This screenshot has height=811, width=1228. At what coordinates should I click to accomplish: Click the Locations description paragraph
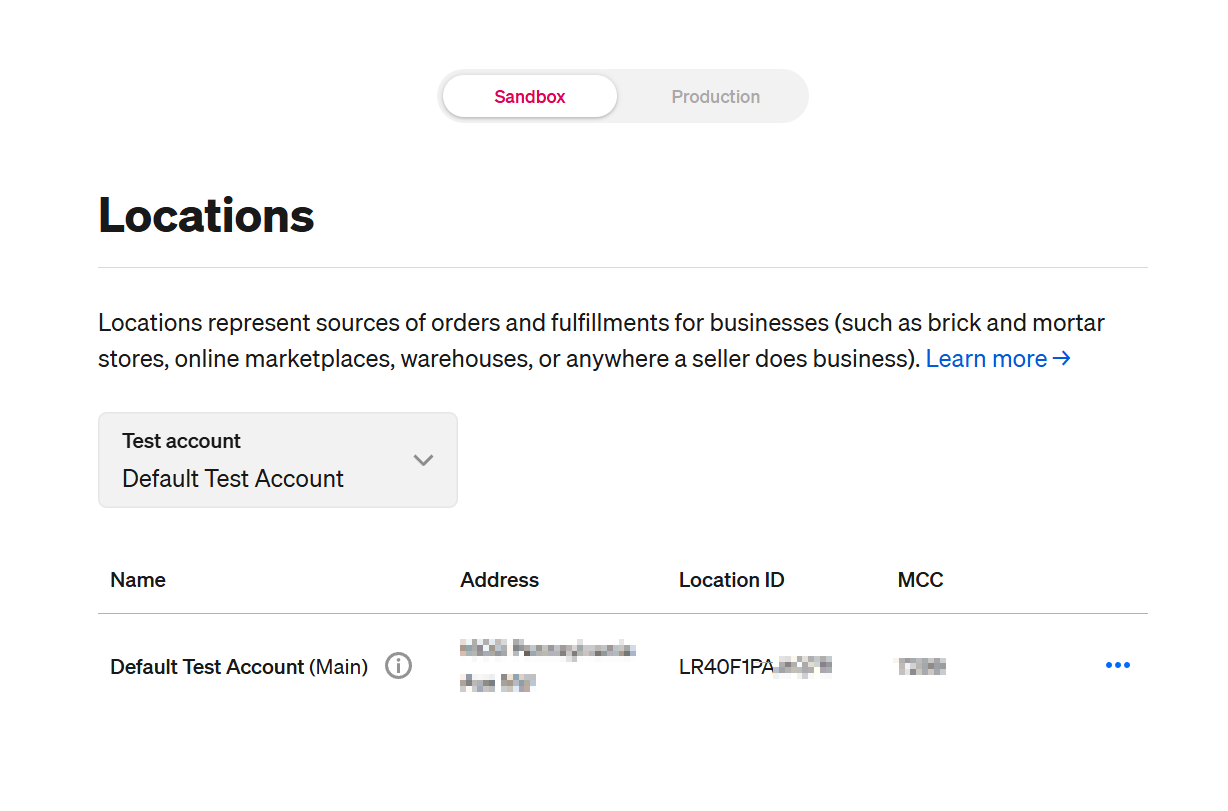600,341
